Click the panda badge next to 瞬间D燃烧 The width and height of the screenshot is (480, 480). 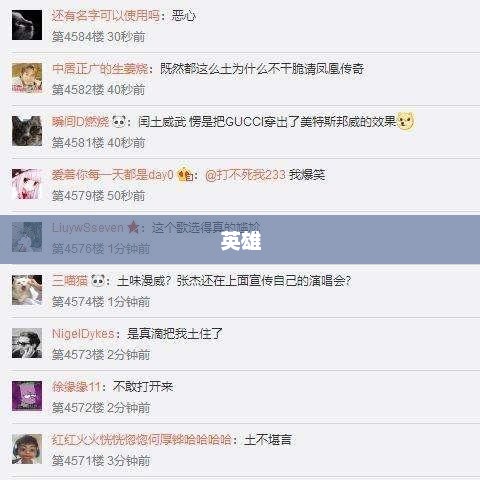click(119, 122)
